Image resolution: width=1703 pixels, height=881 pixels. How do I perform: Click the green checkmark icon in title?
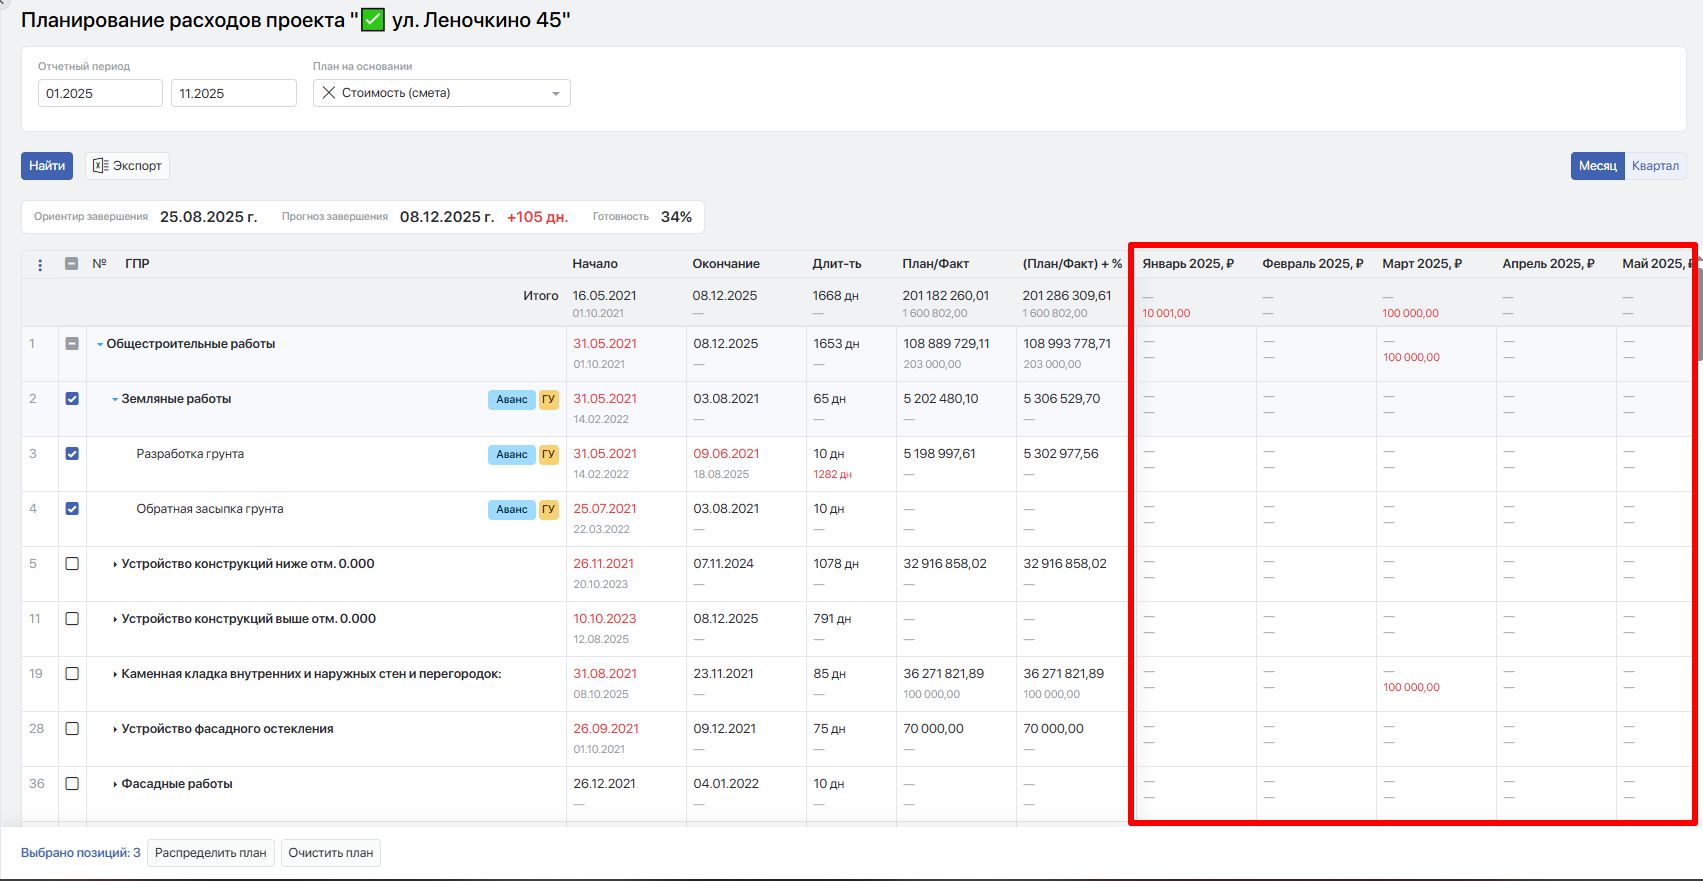click(373, 20)
